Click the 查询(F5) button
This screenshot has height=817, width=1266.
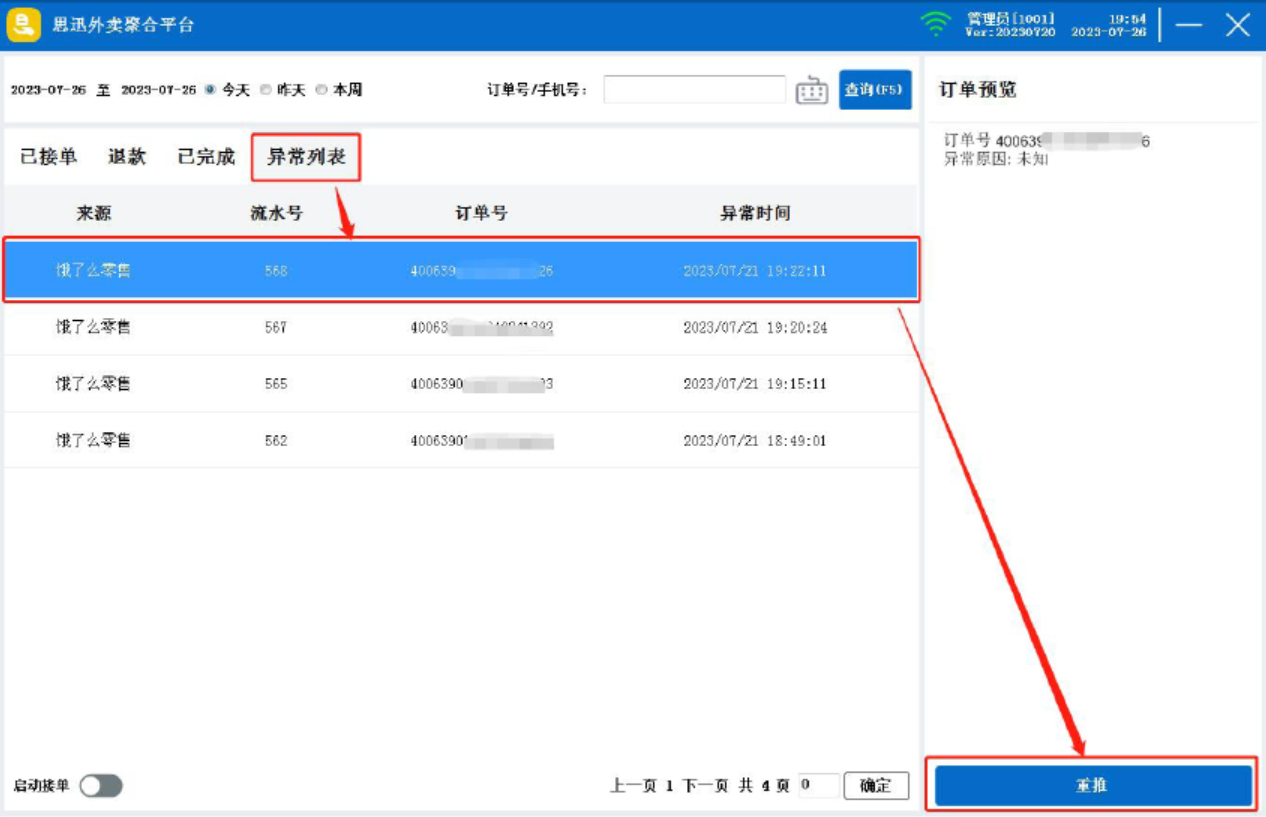point(875,90)
